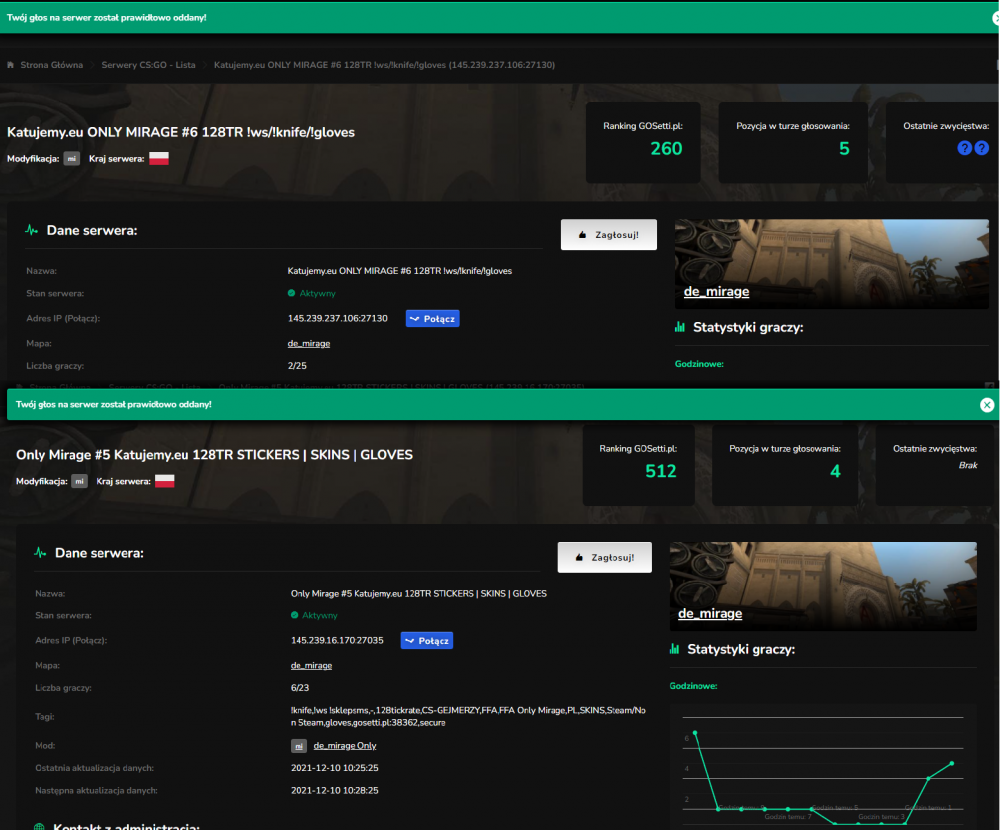Open de_mirage map link in #6 server data
Viewport: 1000px width, 830px height.
[309, 343]
